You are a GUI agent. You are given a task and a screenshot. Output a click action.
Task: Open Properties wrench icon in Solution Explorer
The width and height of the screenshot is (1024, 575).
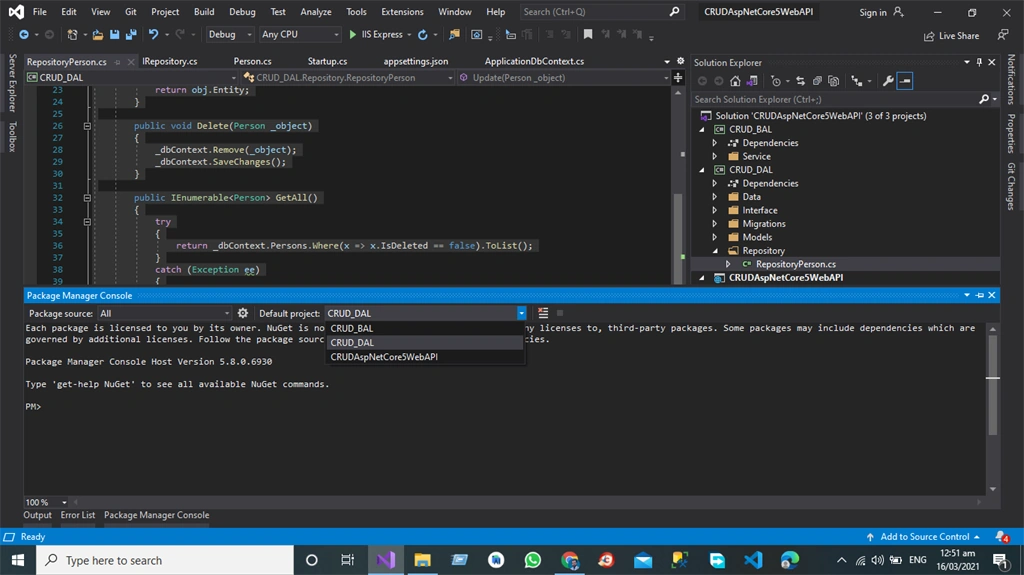888,81
